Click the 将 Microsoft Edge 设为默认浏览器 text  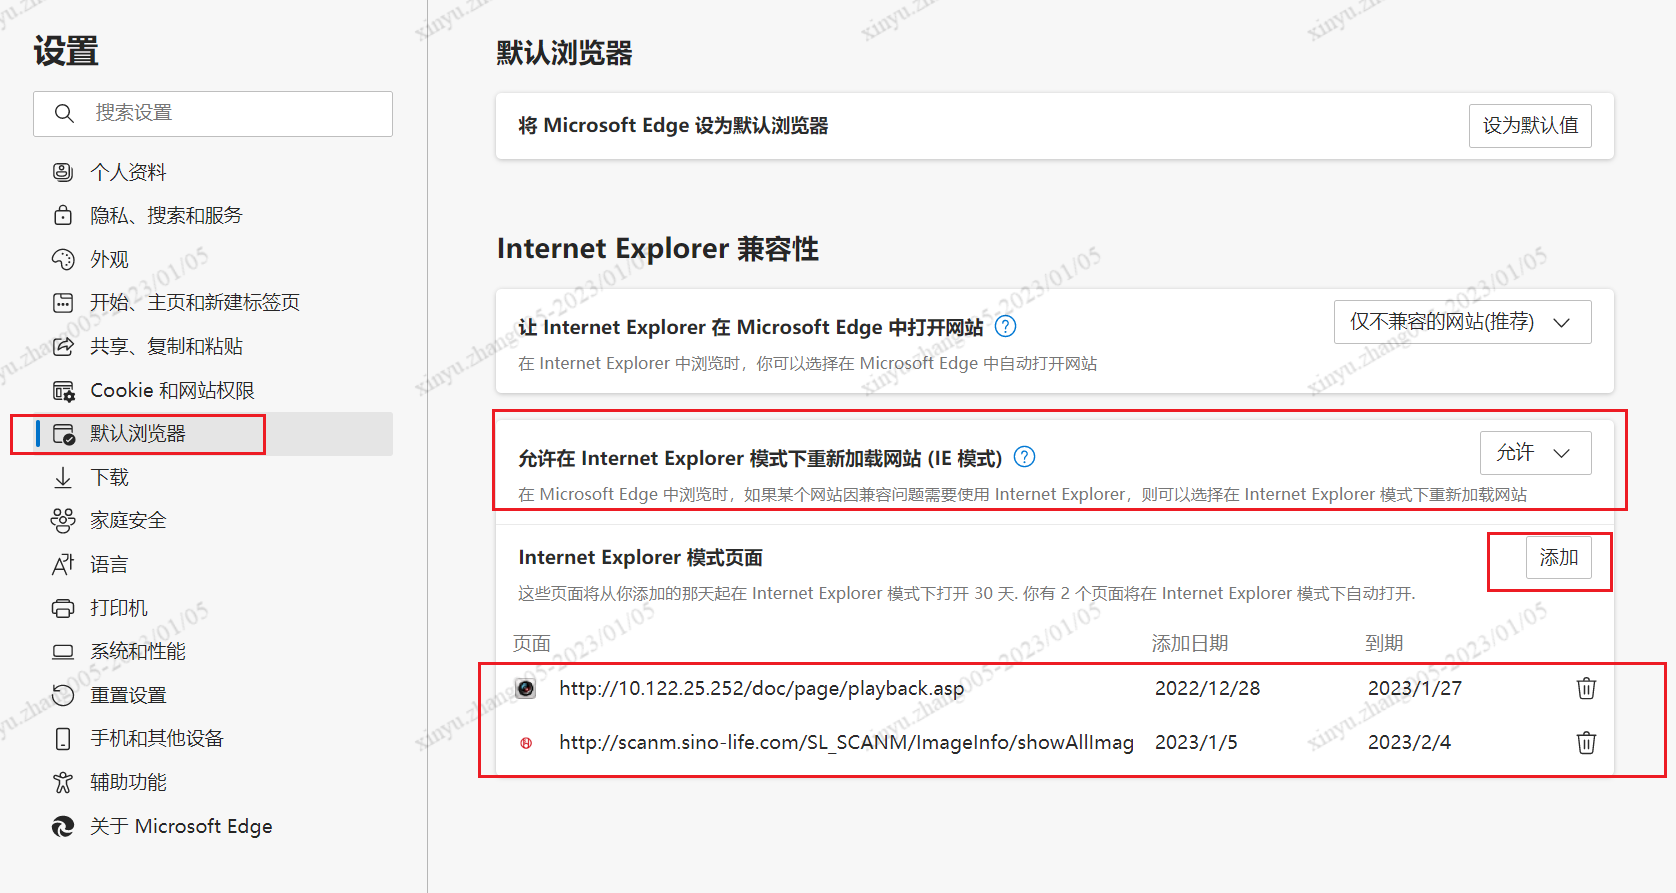(x=673, y=126)
